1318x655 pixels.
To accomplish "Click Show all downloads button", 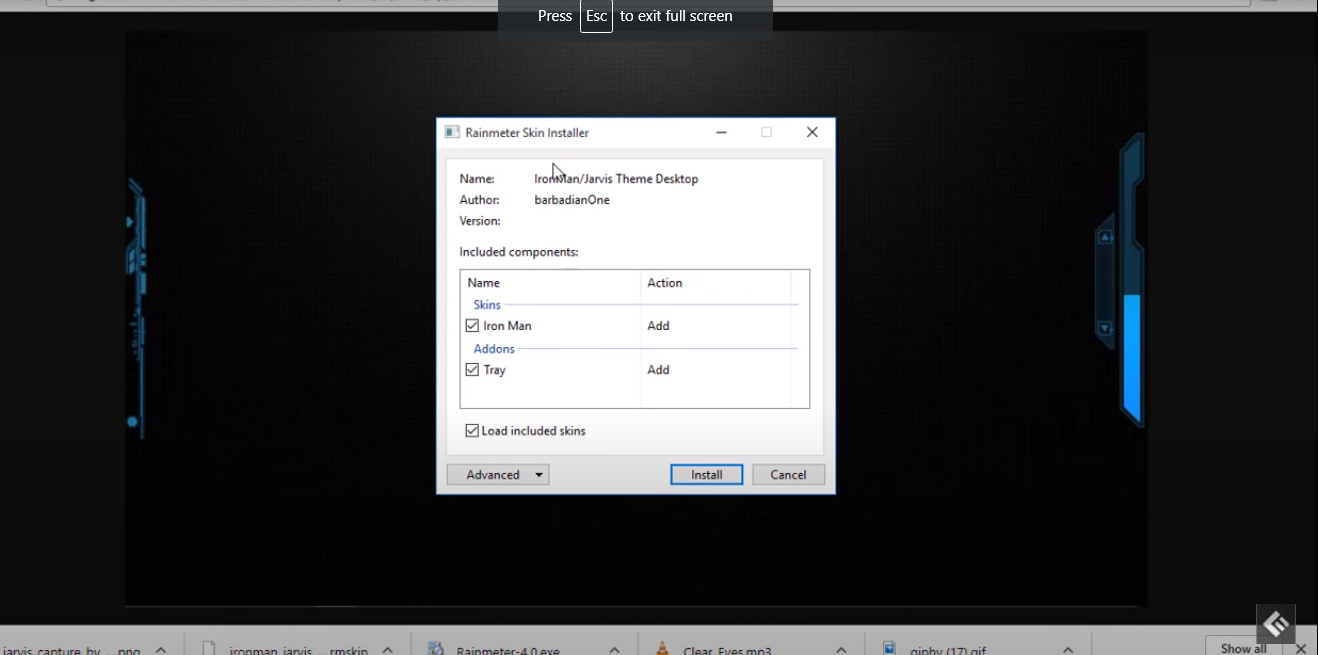I will click(x=1243, y=647).
